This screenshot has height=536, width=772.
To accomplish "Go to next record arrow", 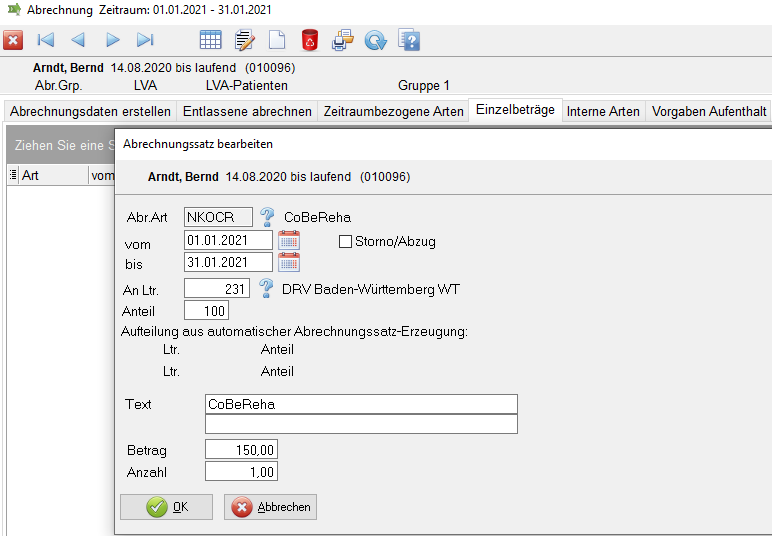I will (112, 40).
